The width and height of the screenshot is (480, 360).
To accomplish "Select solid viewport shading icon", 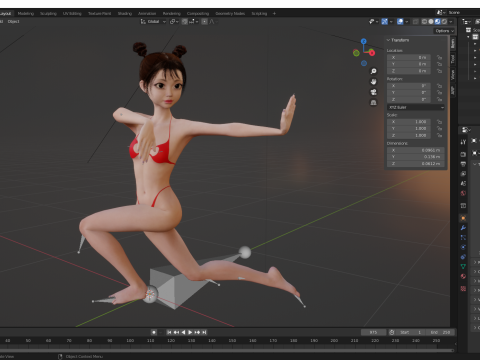I will [431, 22].
